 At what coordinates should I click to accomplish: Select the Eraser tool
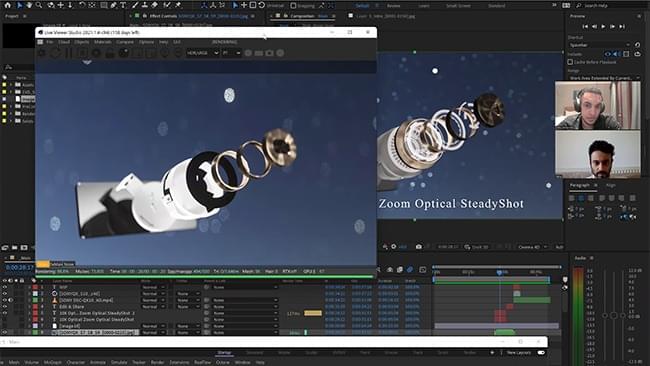pos(154,5)
